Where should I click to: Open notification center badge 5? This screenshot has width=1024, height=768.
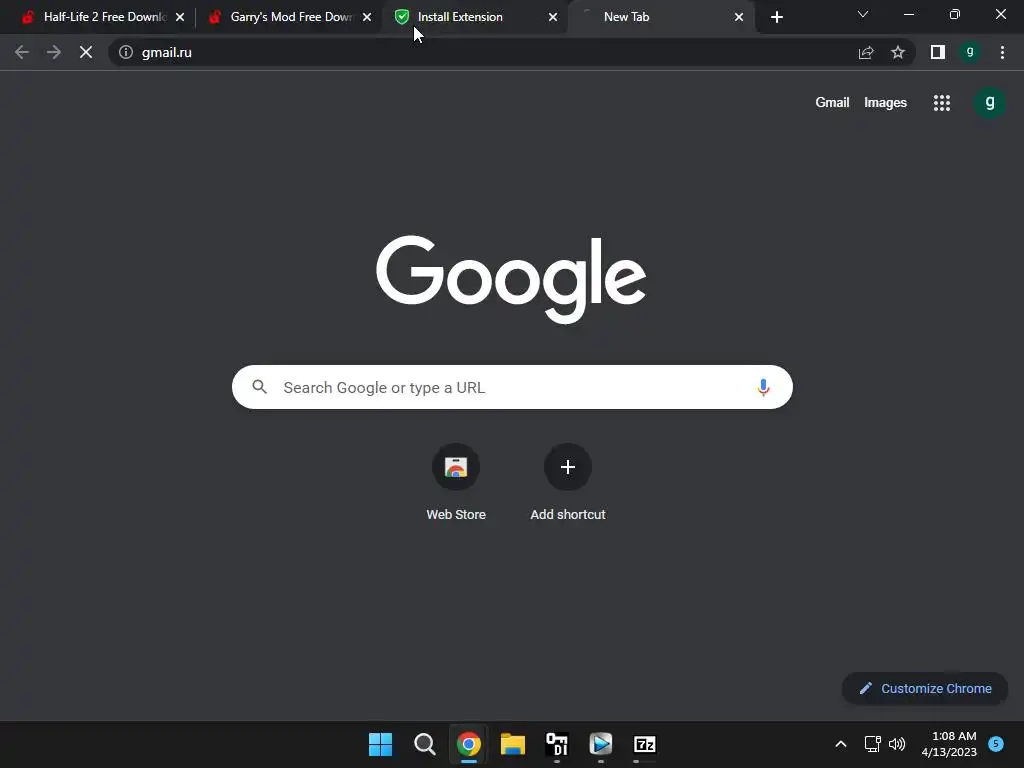(x=996, y=743)
